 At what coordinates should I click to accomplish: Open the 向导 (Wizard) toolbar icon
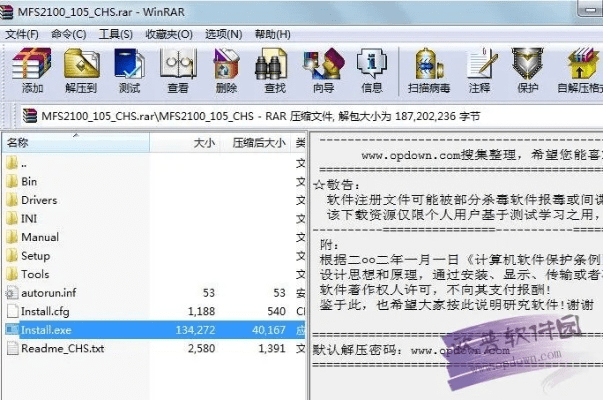323,64
